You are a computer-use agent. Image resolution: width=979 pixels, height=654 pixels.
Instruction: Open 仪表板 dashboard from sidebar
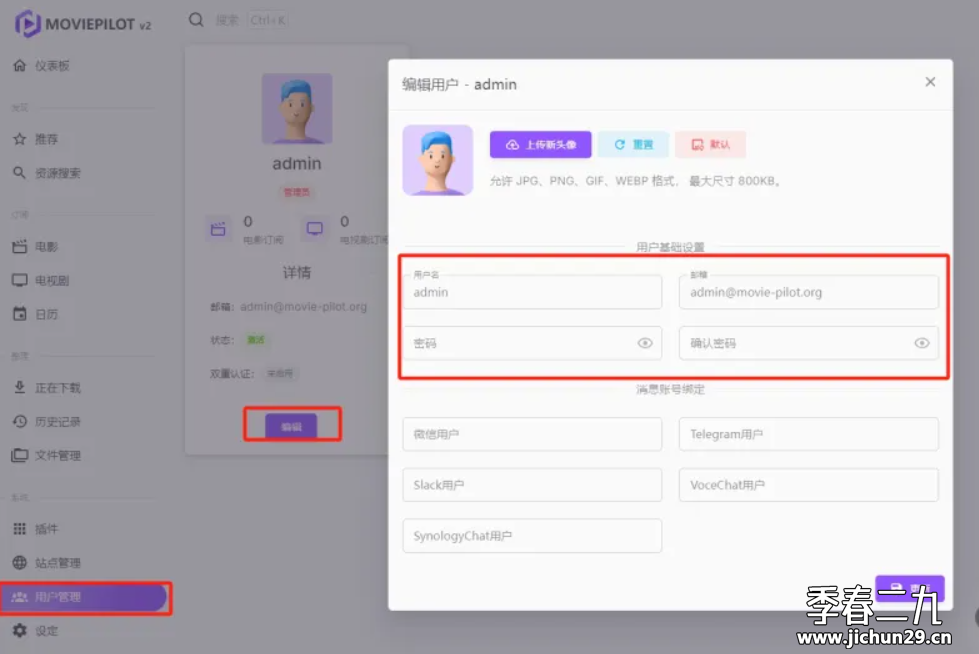(52, 66)
